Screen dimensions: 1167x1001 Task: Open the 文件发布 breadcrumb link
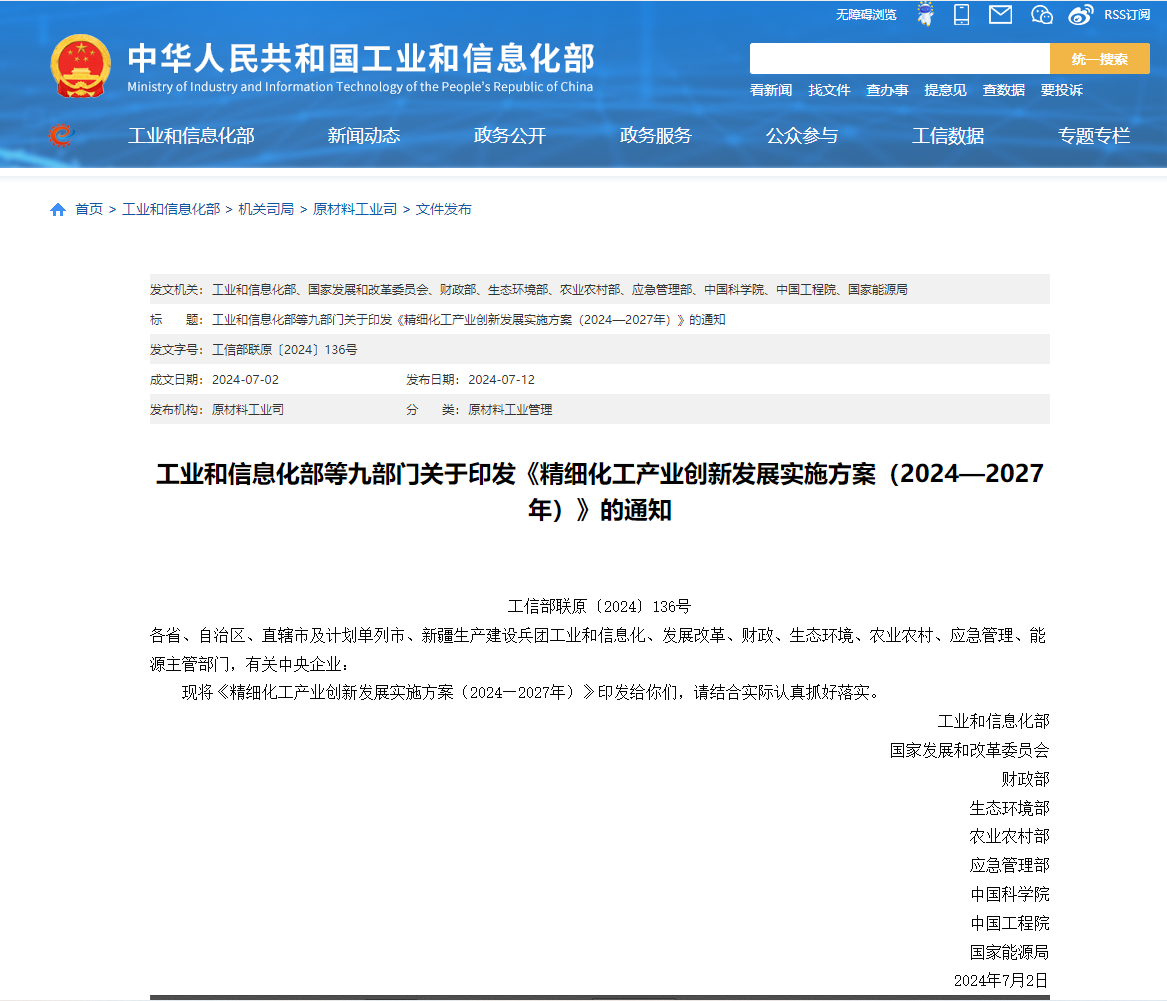click(443, 209)
